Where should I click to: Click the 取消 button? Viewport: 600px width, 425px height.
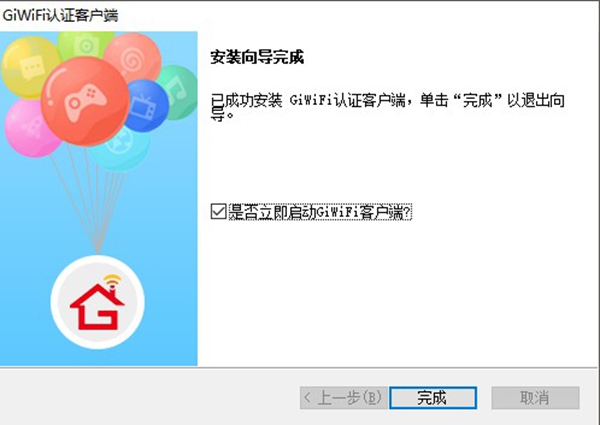[535, 398]
